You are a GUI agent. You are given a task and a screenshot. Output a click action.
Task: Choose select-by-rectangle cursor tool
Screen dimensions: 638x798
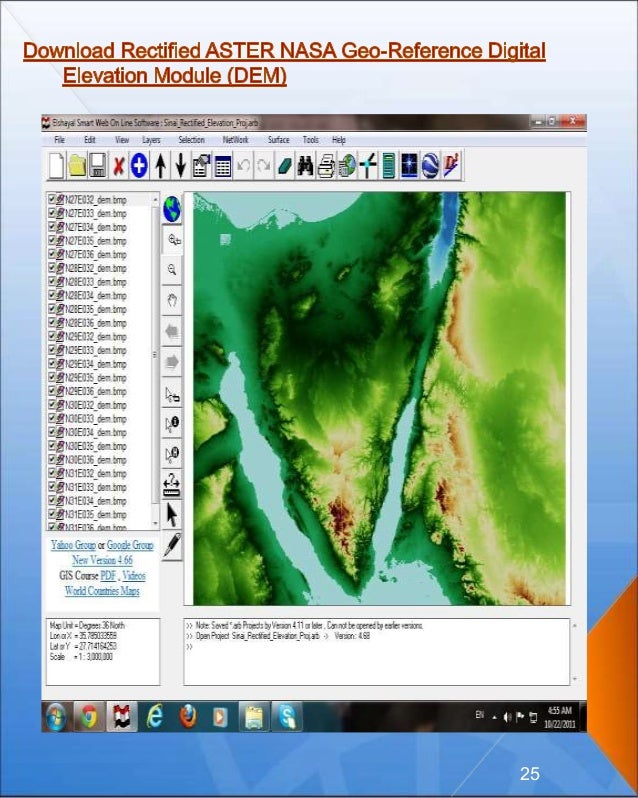click(172, 394)
